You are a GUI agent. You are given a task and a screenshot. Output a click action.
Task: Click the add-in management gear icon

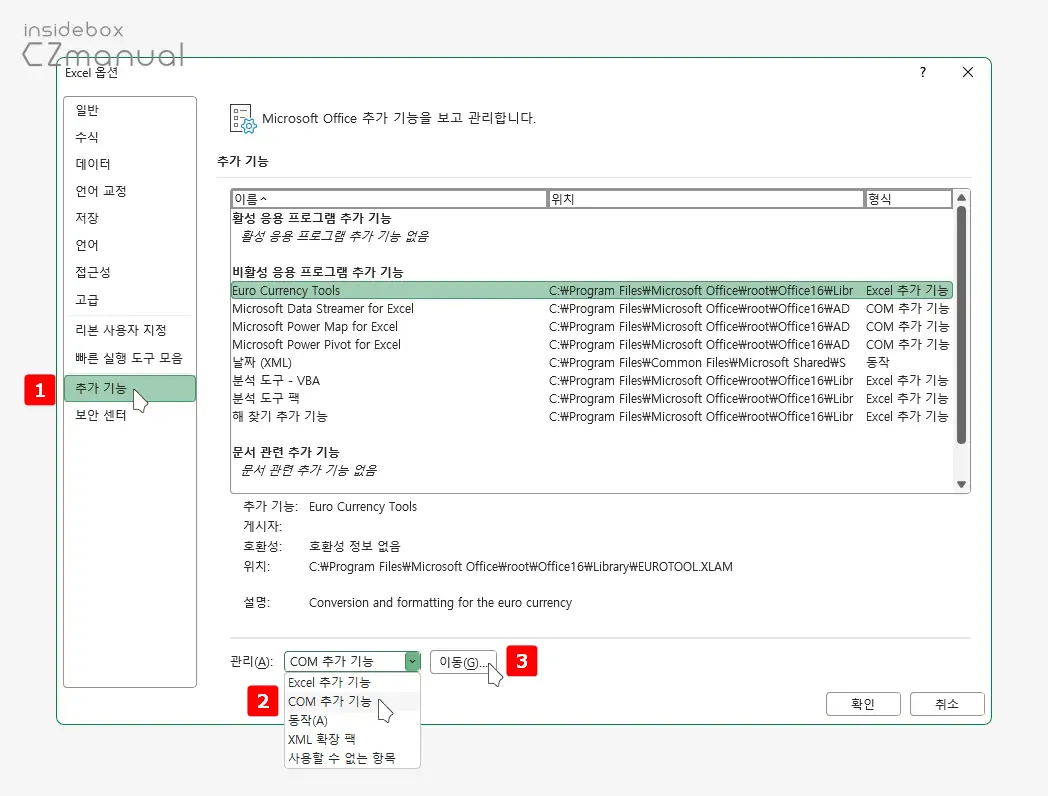click(x=242, y=120)
